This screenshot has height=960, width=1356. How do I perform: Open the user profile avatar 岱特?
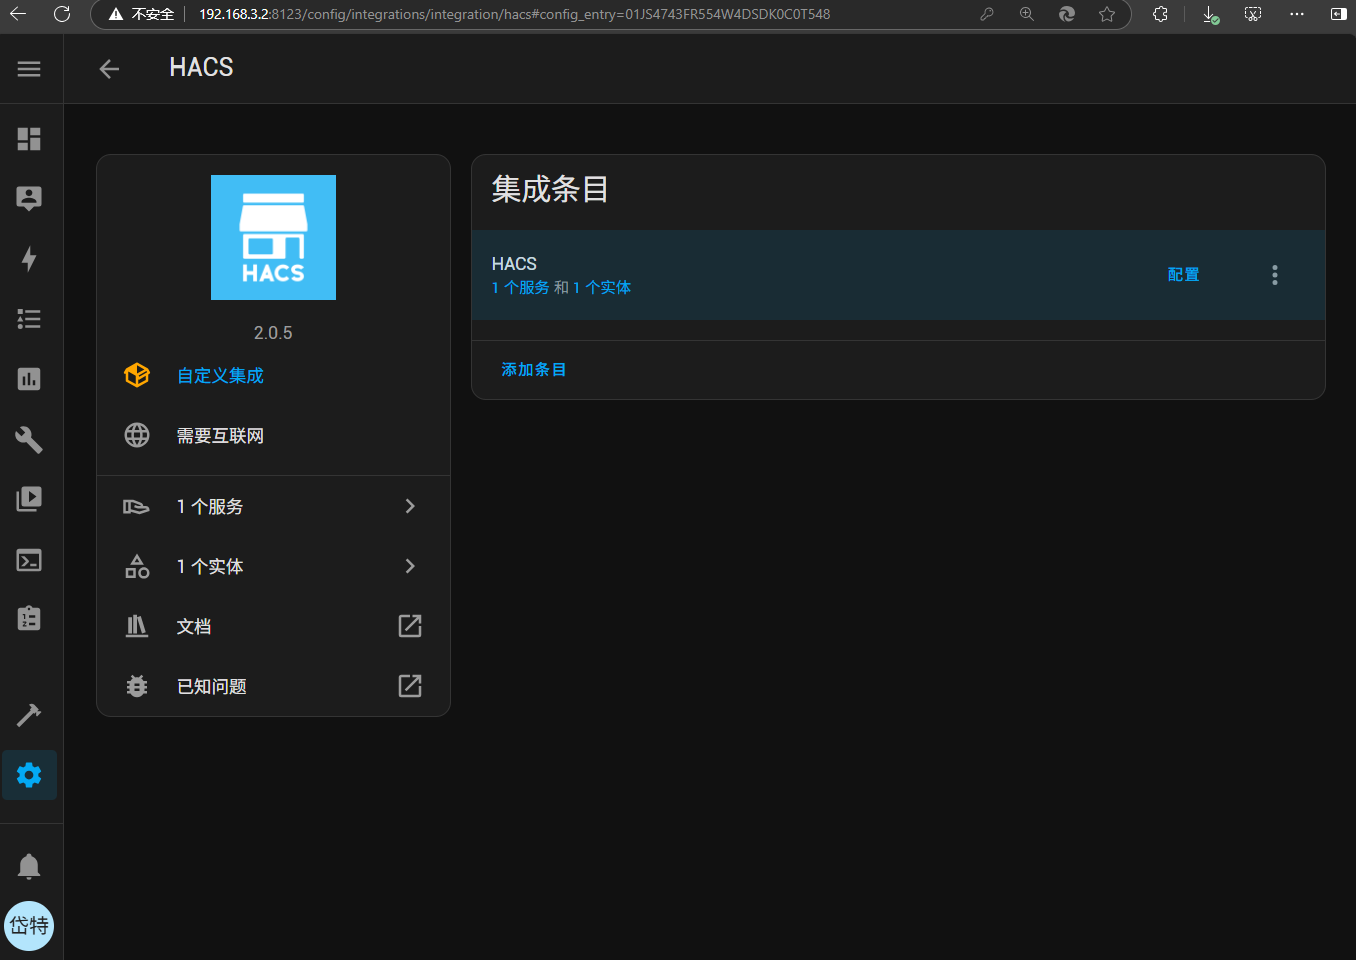coord(29,926)
